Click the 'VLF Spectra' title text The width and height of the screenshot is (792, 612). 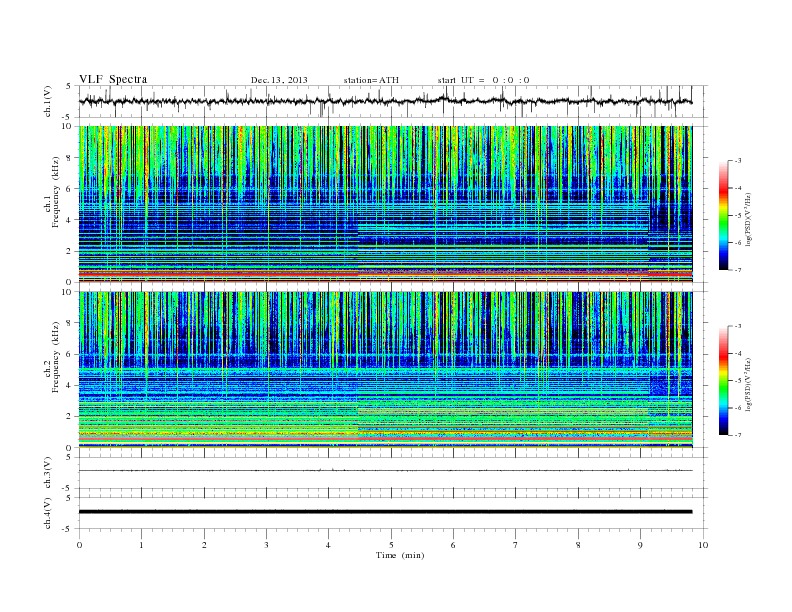pos(113,79)
